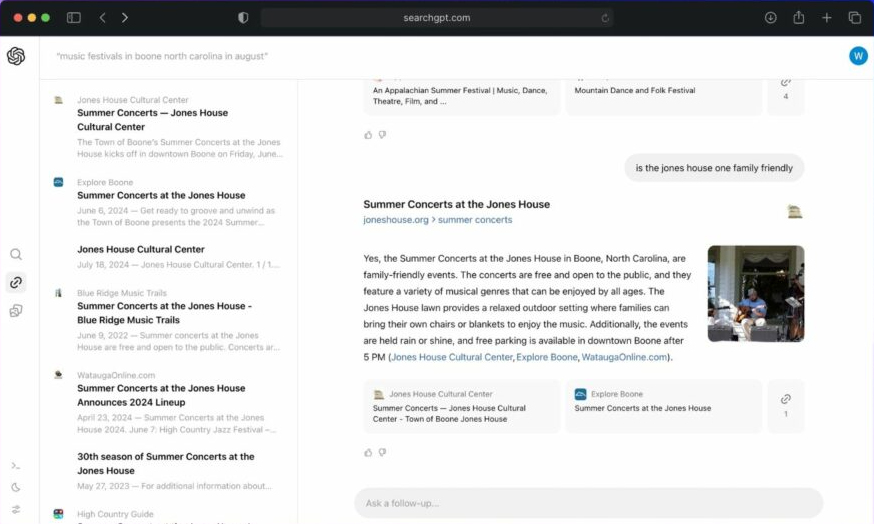Open Mountain Dance and Folk Festival card

pyautogui.click(x=664, y=96)
